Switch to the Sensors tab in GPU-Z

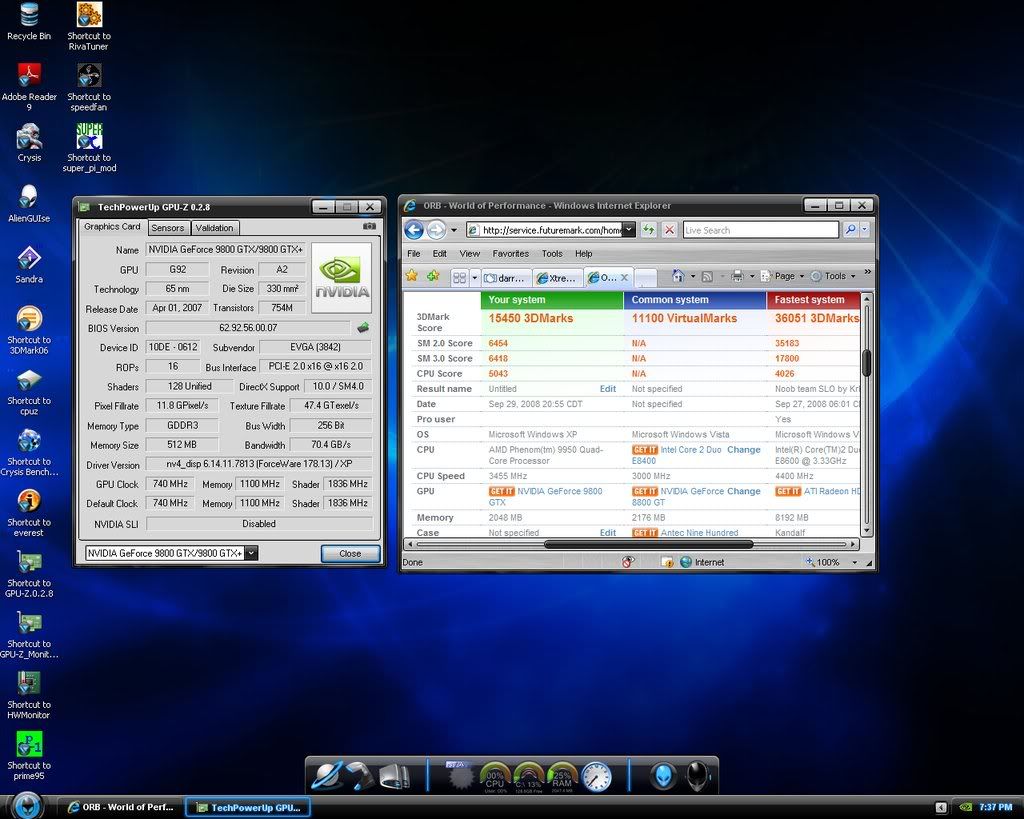coord(168,228)
